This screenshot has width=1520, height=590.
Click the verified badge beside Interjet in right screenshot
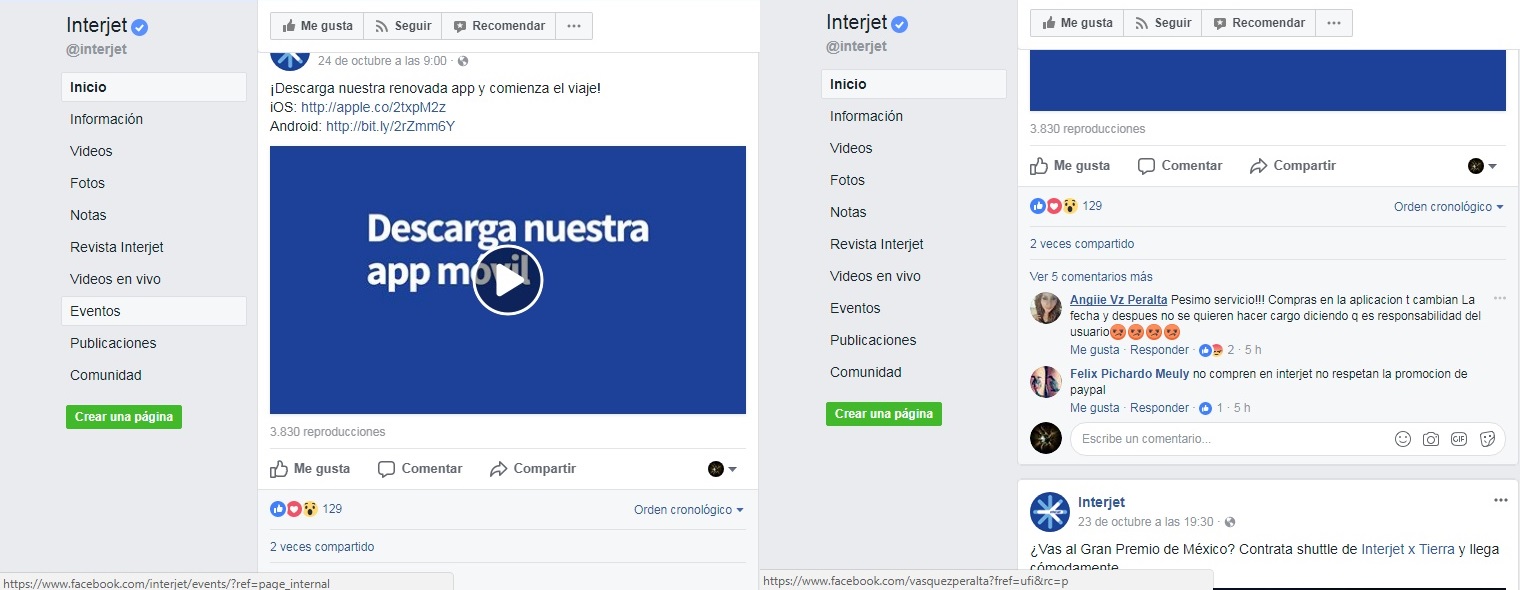click(900, 24)
